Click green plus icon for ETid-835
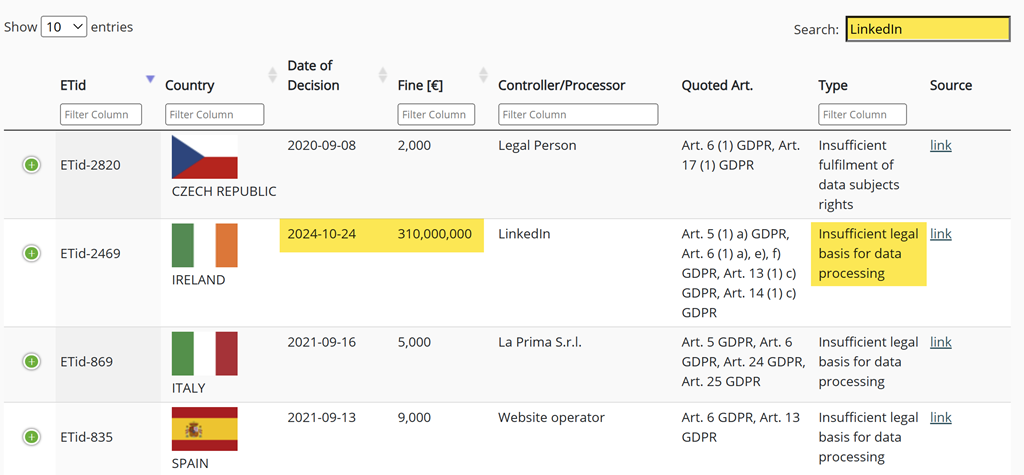The image size is (1024, 475). [31, 437]
